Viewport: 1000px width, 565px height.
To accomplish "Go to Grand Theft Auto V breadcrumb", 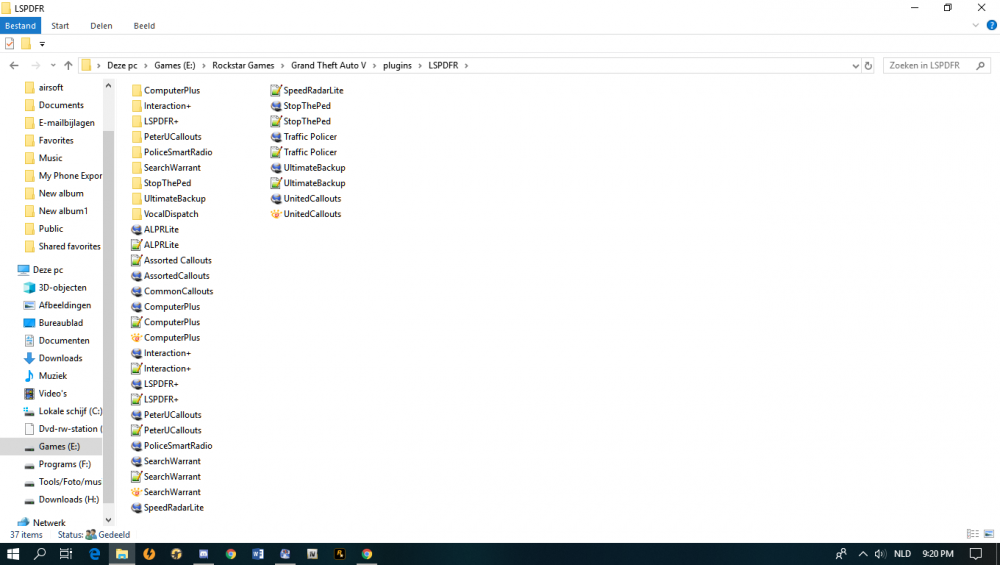I will [x=328, y=66].
